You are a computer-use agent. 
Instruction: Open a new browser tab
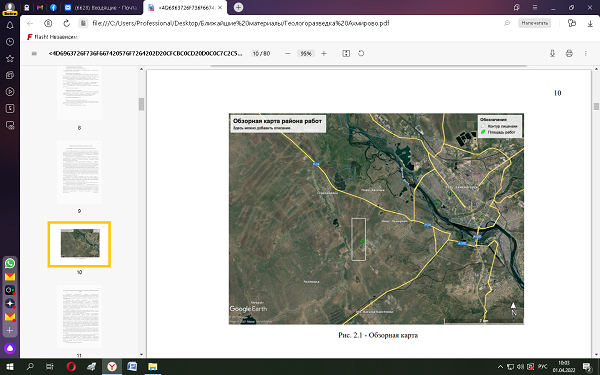click(238, 7)
